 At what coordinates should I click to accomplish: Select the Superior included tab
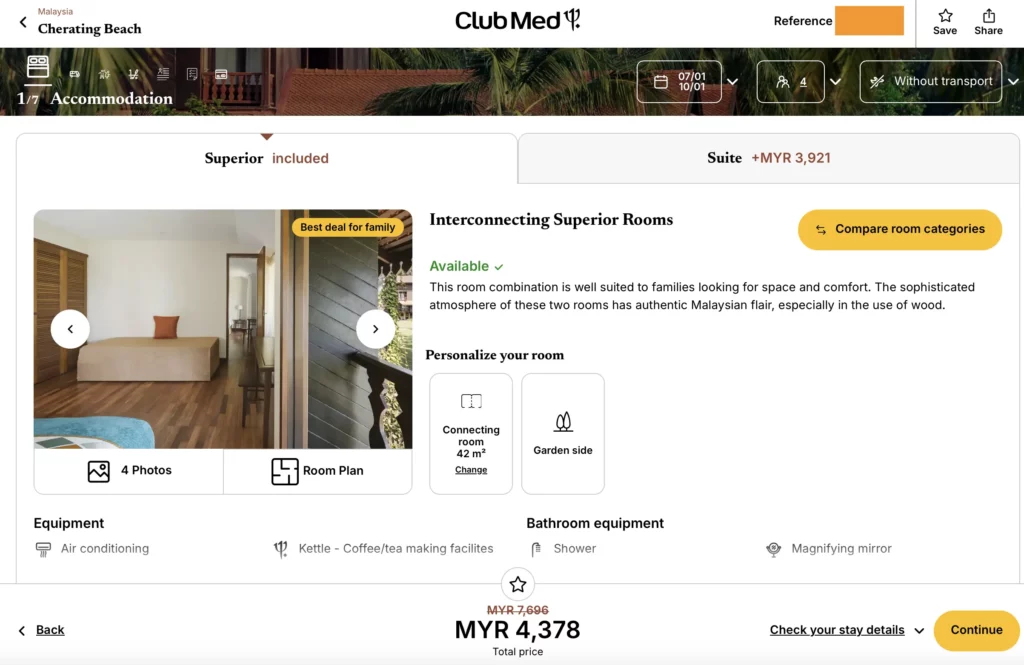coord(266,158)
